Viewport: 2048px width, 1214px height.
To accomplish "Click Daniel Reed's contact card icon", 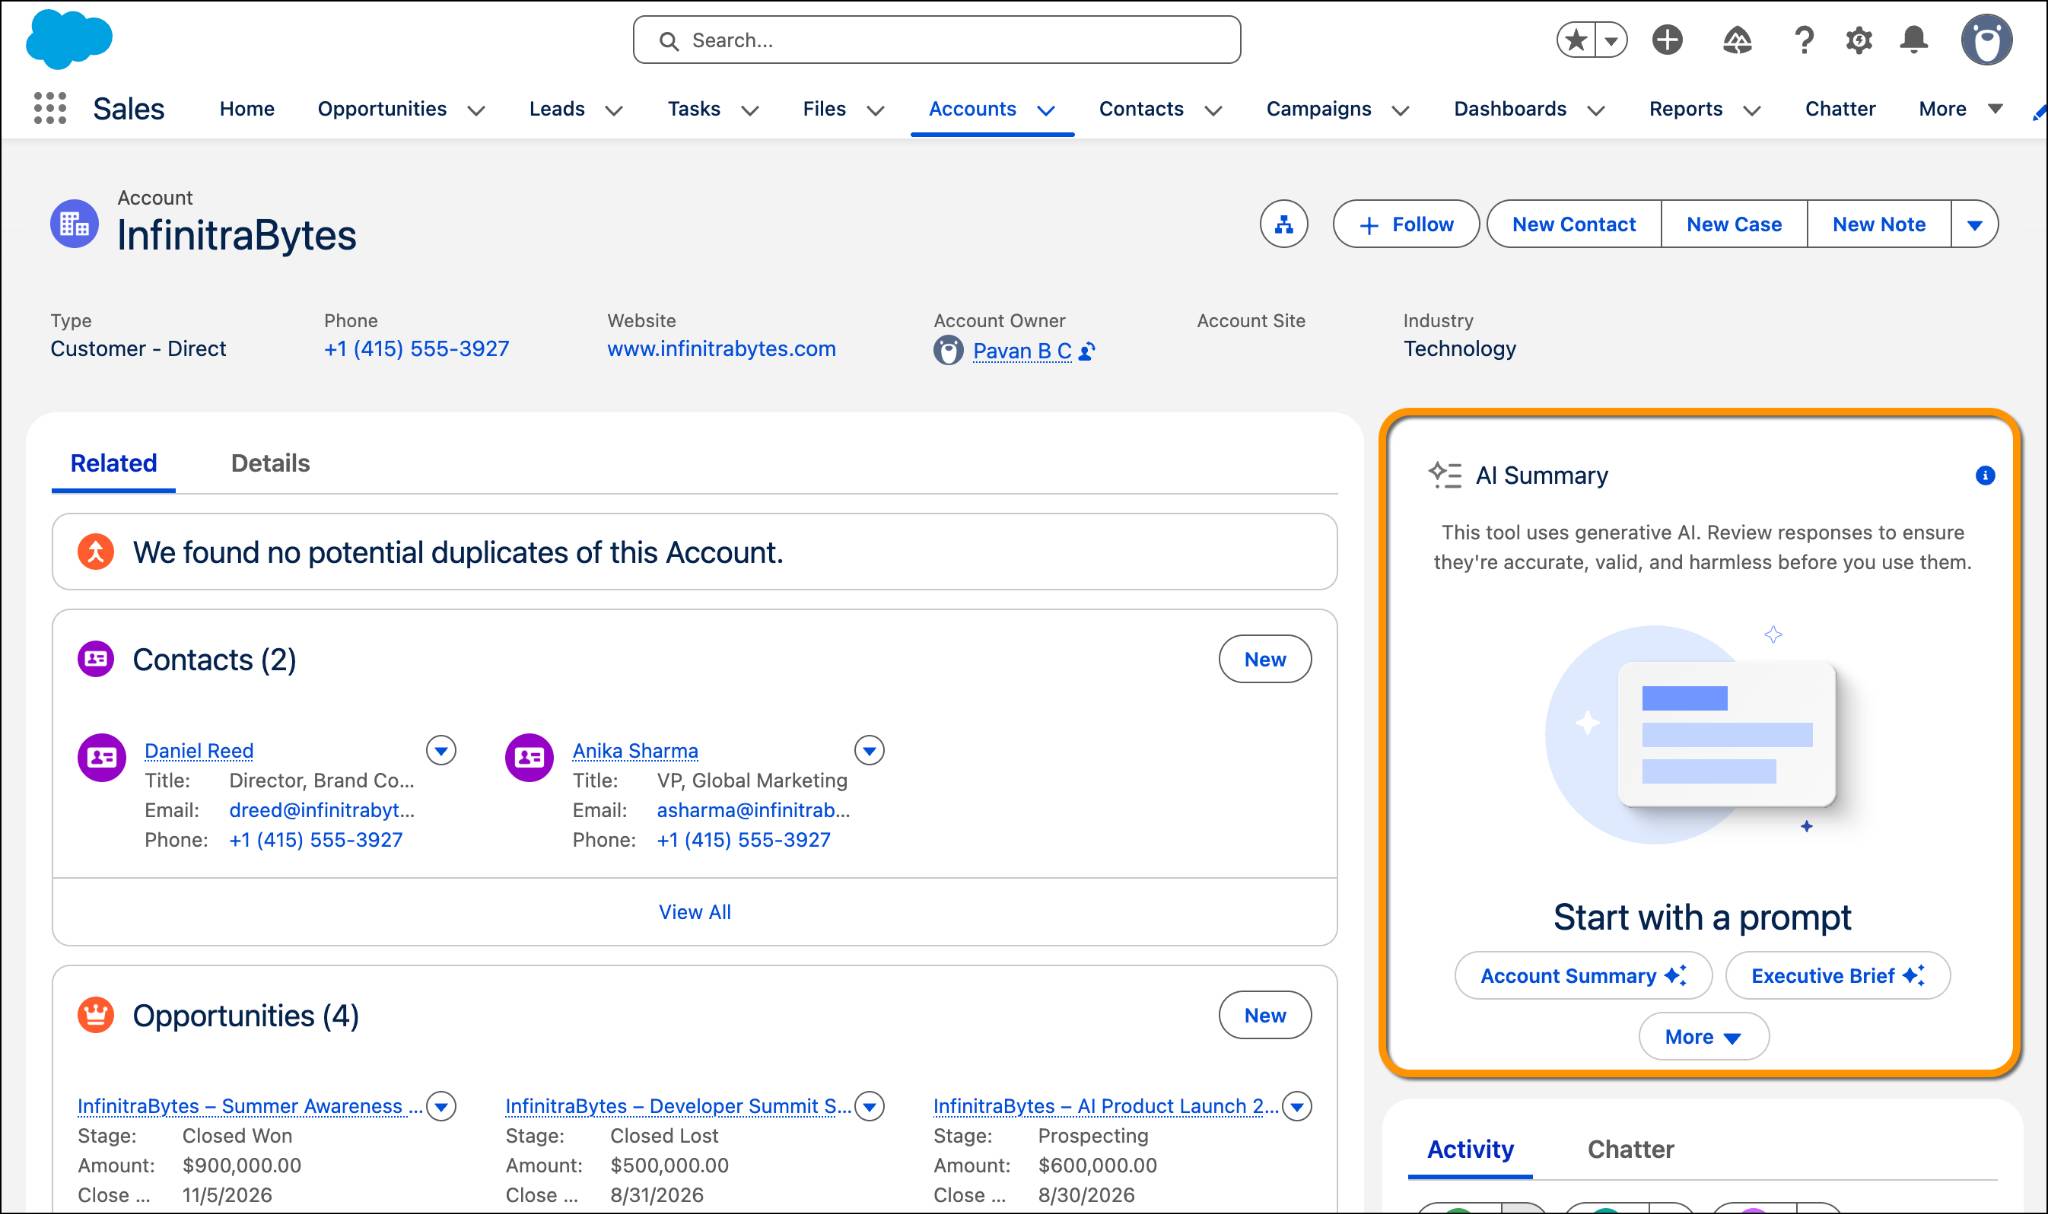I will pyautogui.click(x=102, y=757).
